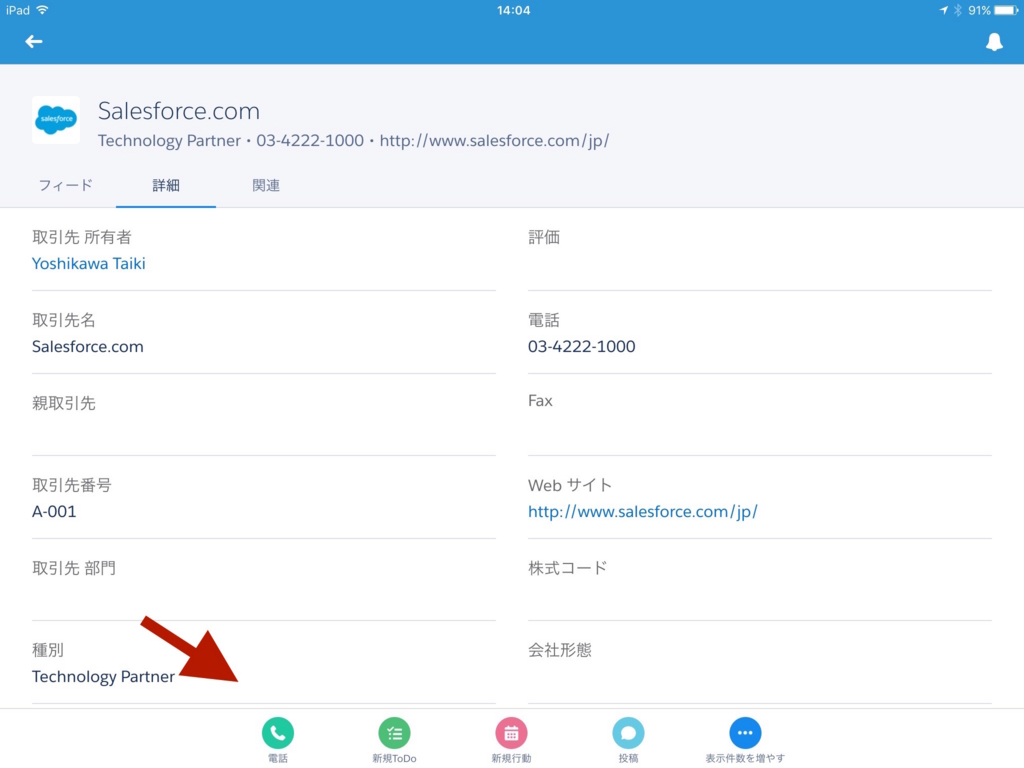Screen dimensions: 1024x768
Task: Switch to the フィード tab
Action: click(65, 185)
